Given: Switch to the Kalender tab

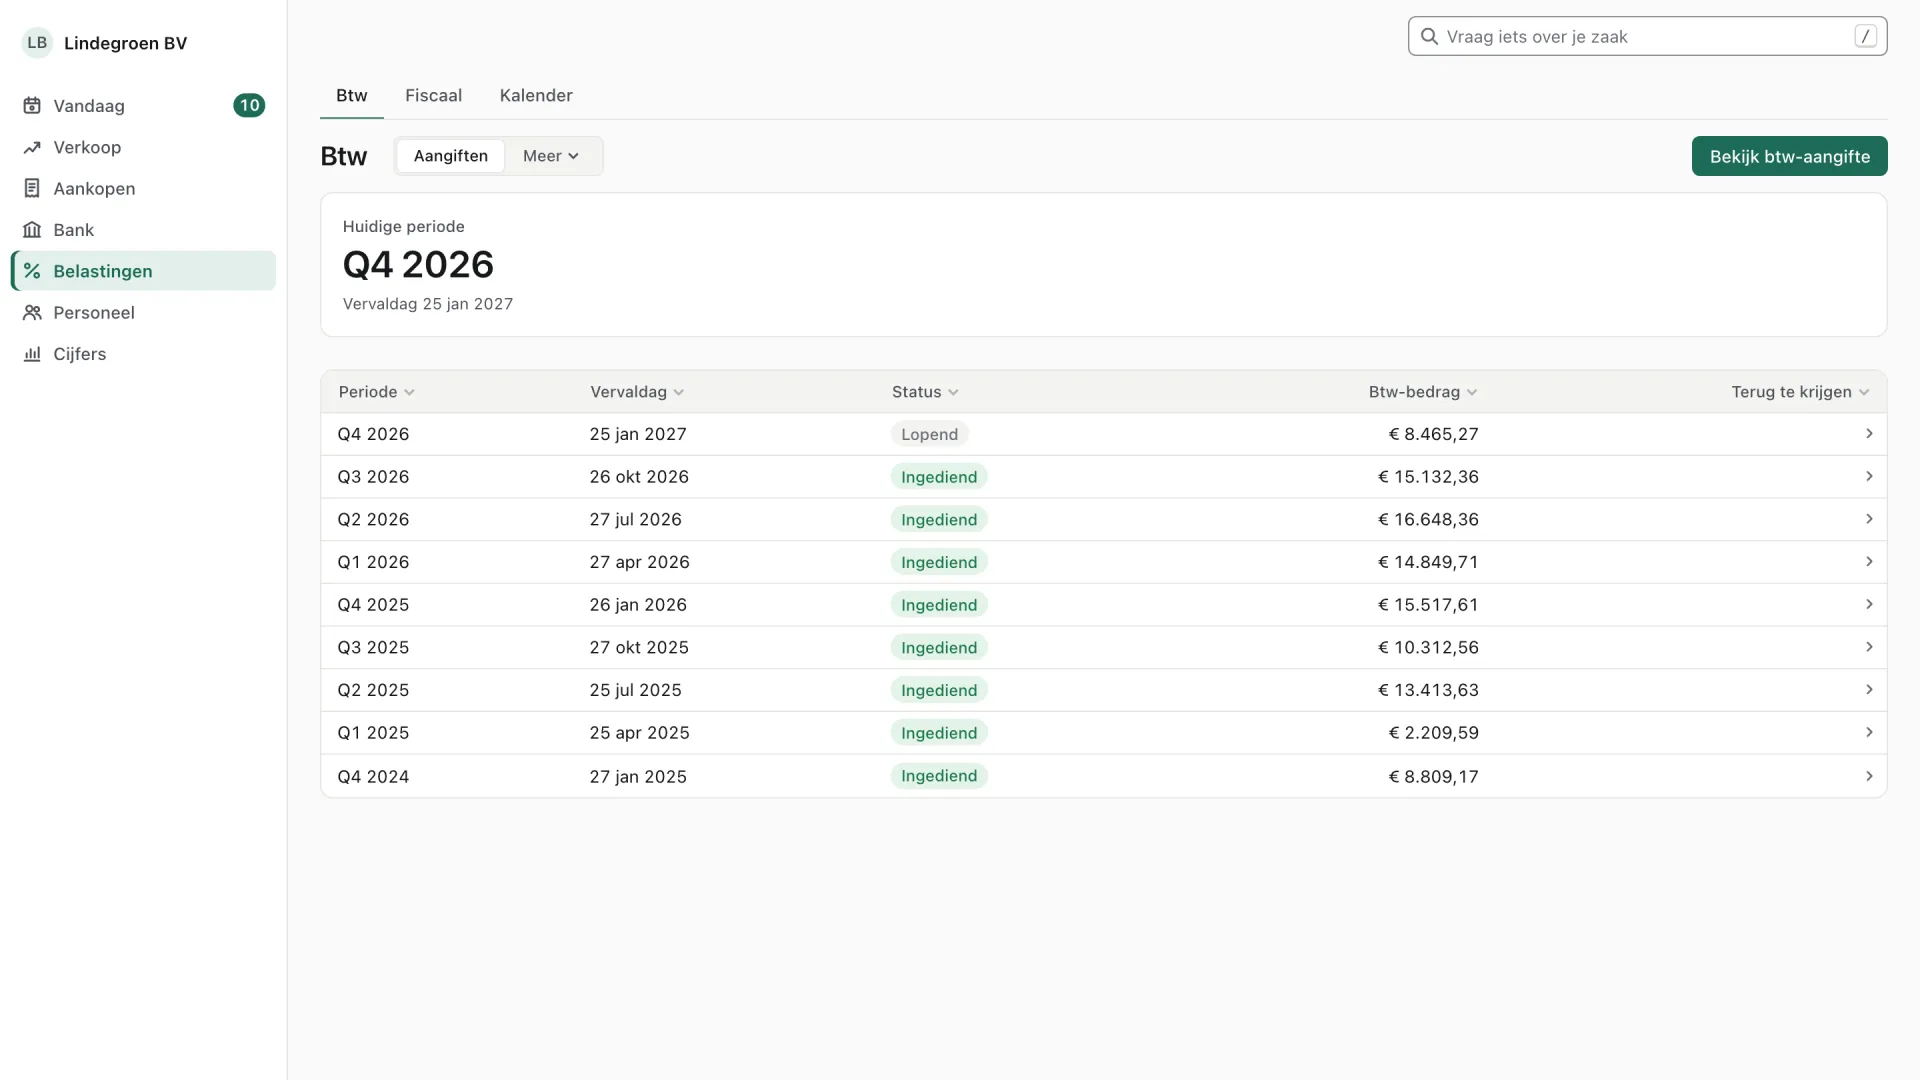Looking at the screenshot, I should (x=536, y=96).
